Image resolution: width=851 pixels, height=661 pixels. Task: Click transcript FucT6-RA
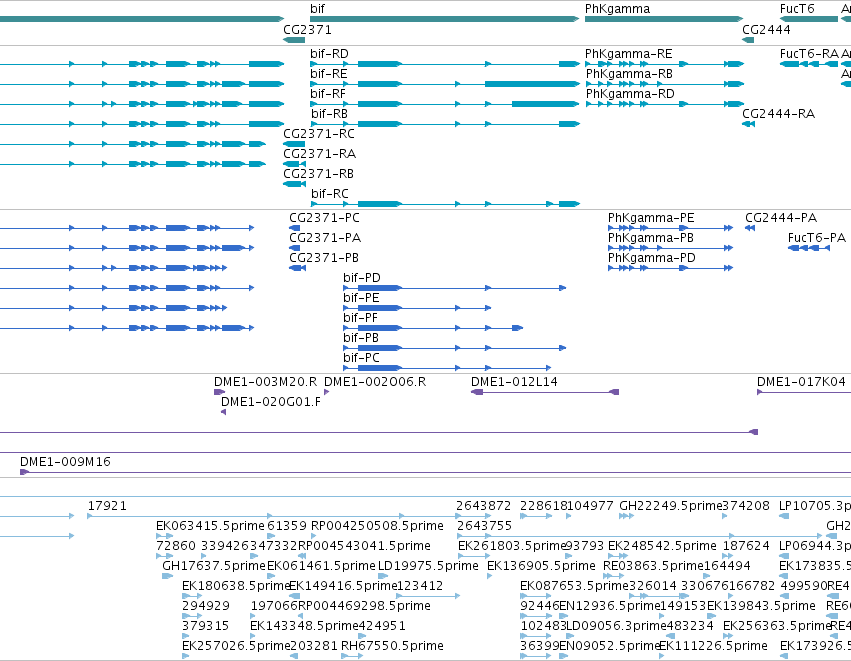(x=809, y=64)
